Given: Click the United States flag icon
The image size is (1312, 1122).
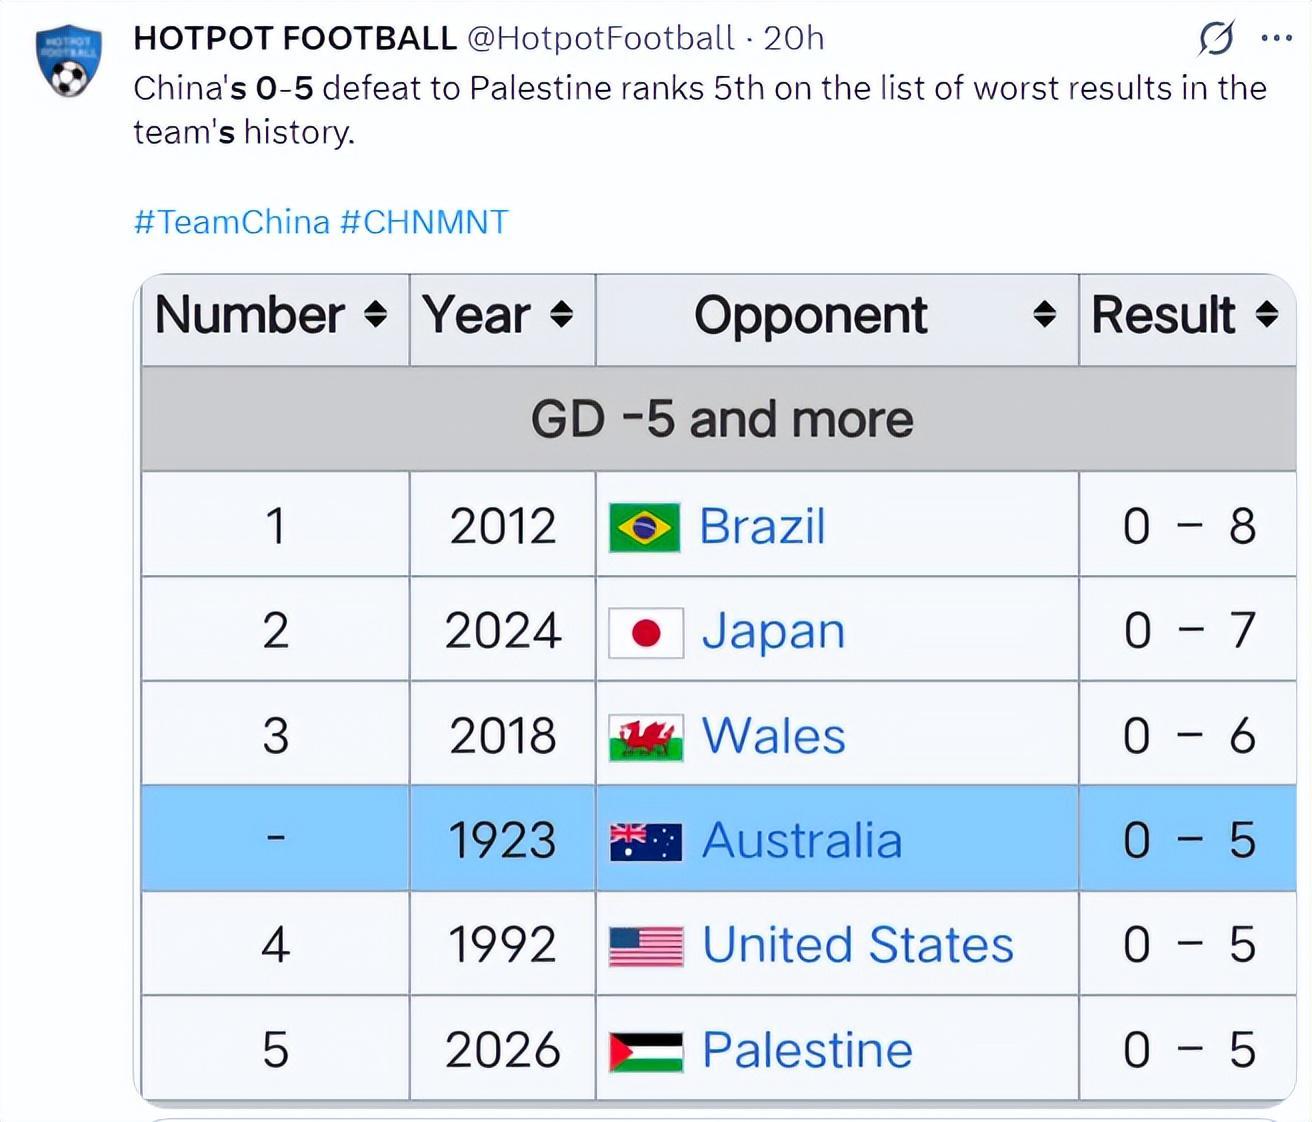Looking at the screenshot, I should [x=645, y=946].
